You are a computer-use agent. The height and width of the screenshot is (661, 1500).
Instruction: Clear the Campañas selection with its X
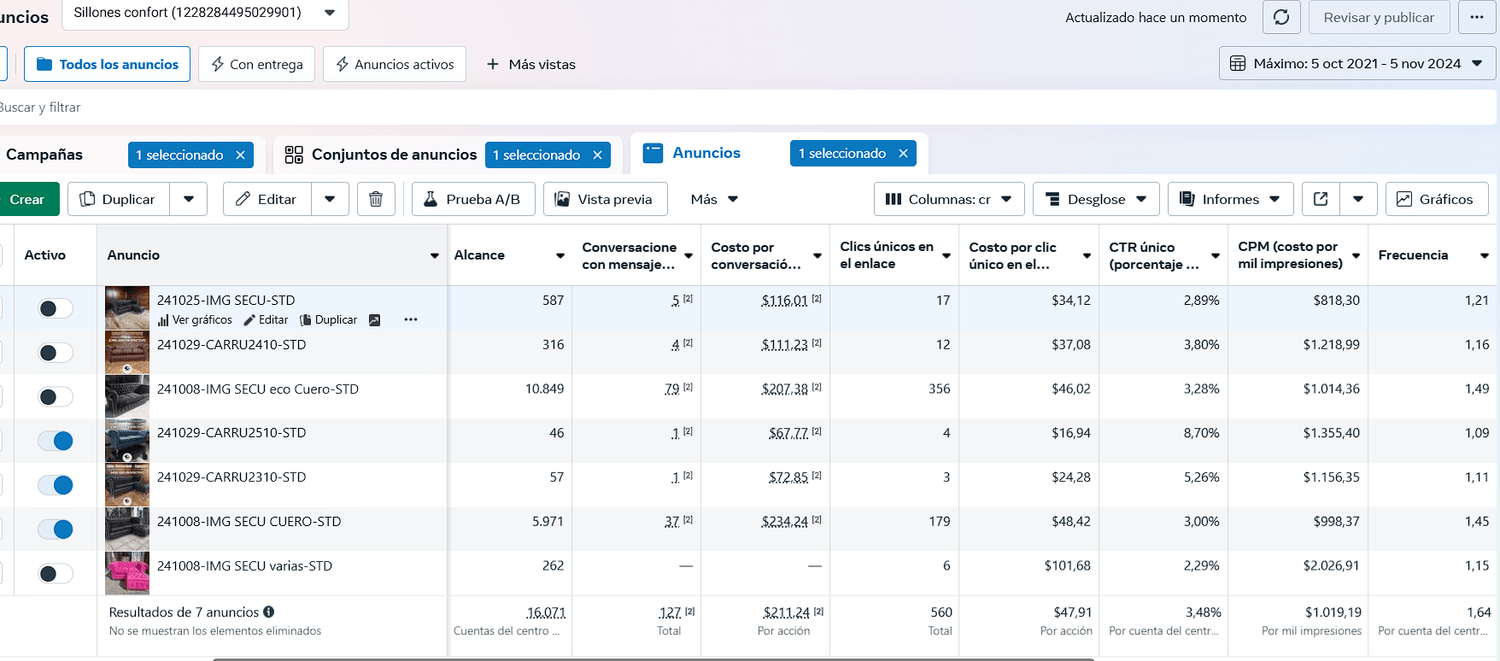point(240,155)
